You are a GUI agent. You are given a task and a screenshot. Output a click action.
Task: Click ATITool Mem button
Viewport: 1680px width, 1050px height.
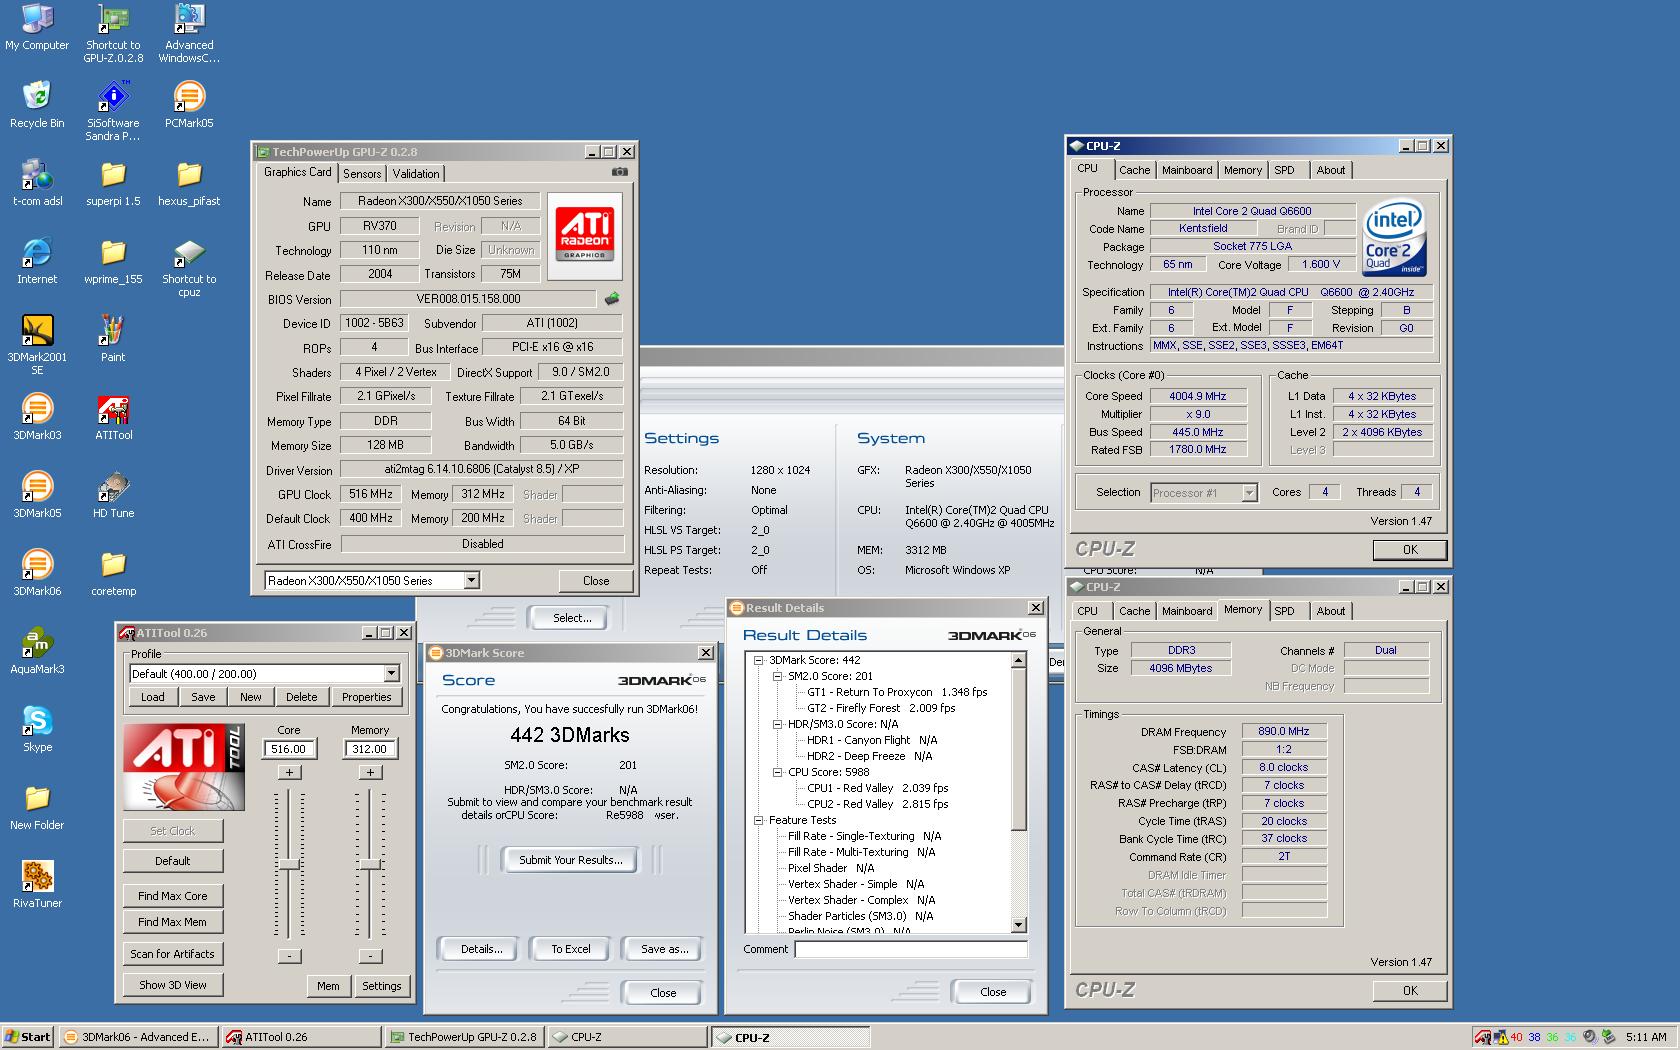point(328,986)
